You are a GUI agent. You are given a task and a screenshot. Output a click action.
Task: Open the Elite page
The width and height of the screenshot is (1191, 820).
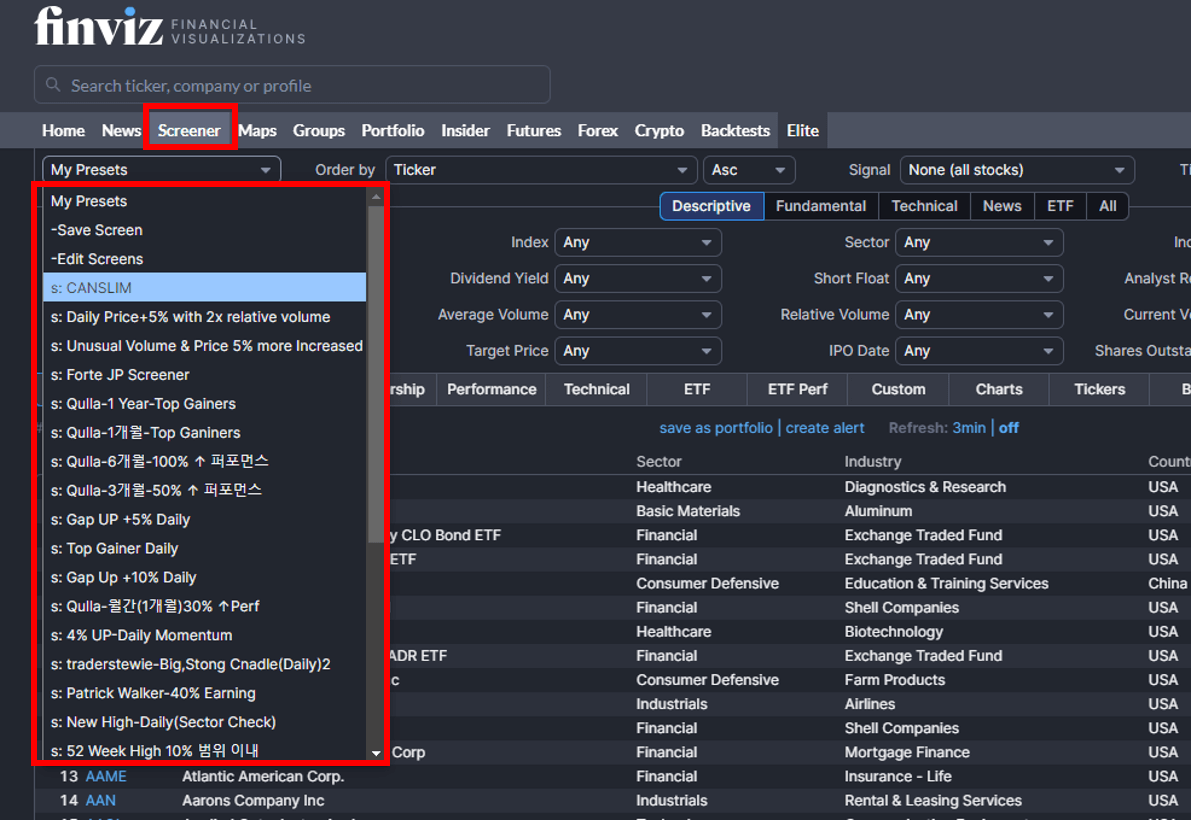pos(803,131)
